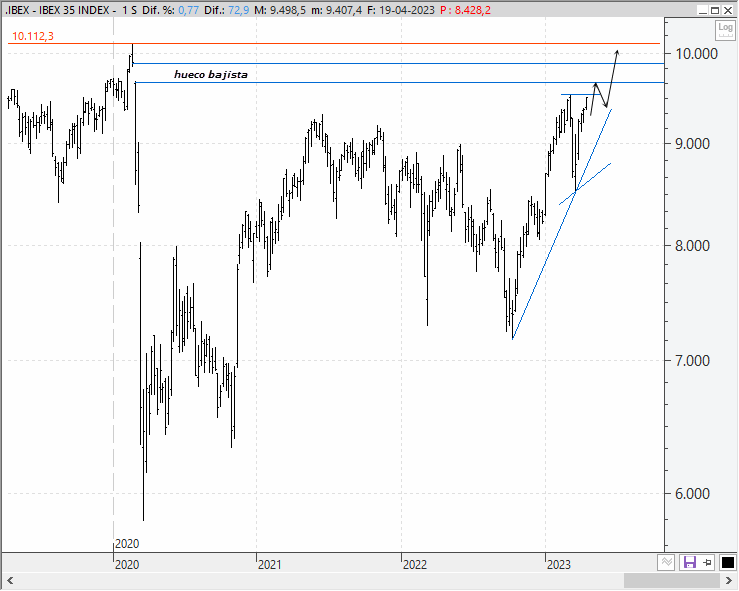
Task: Click the date F: 19-04-2023
Action: pos(401,10)
